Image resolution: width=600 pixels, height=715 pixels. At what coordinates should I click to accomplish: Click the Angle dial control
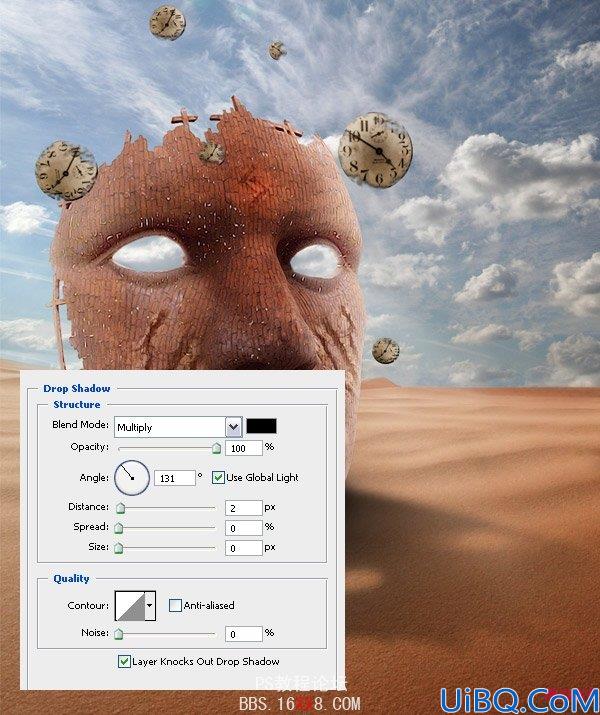coord(132,477)
